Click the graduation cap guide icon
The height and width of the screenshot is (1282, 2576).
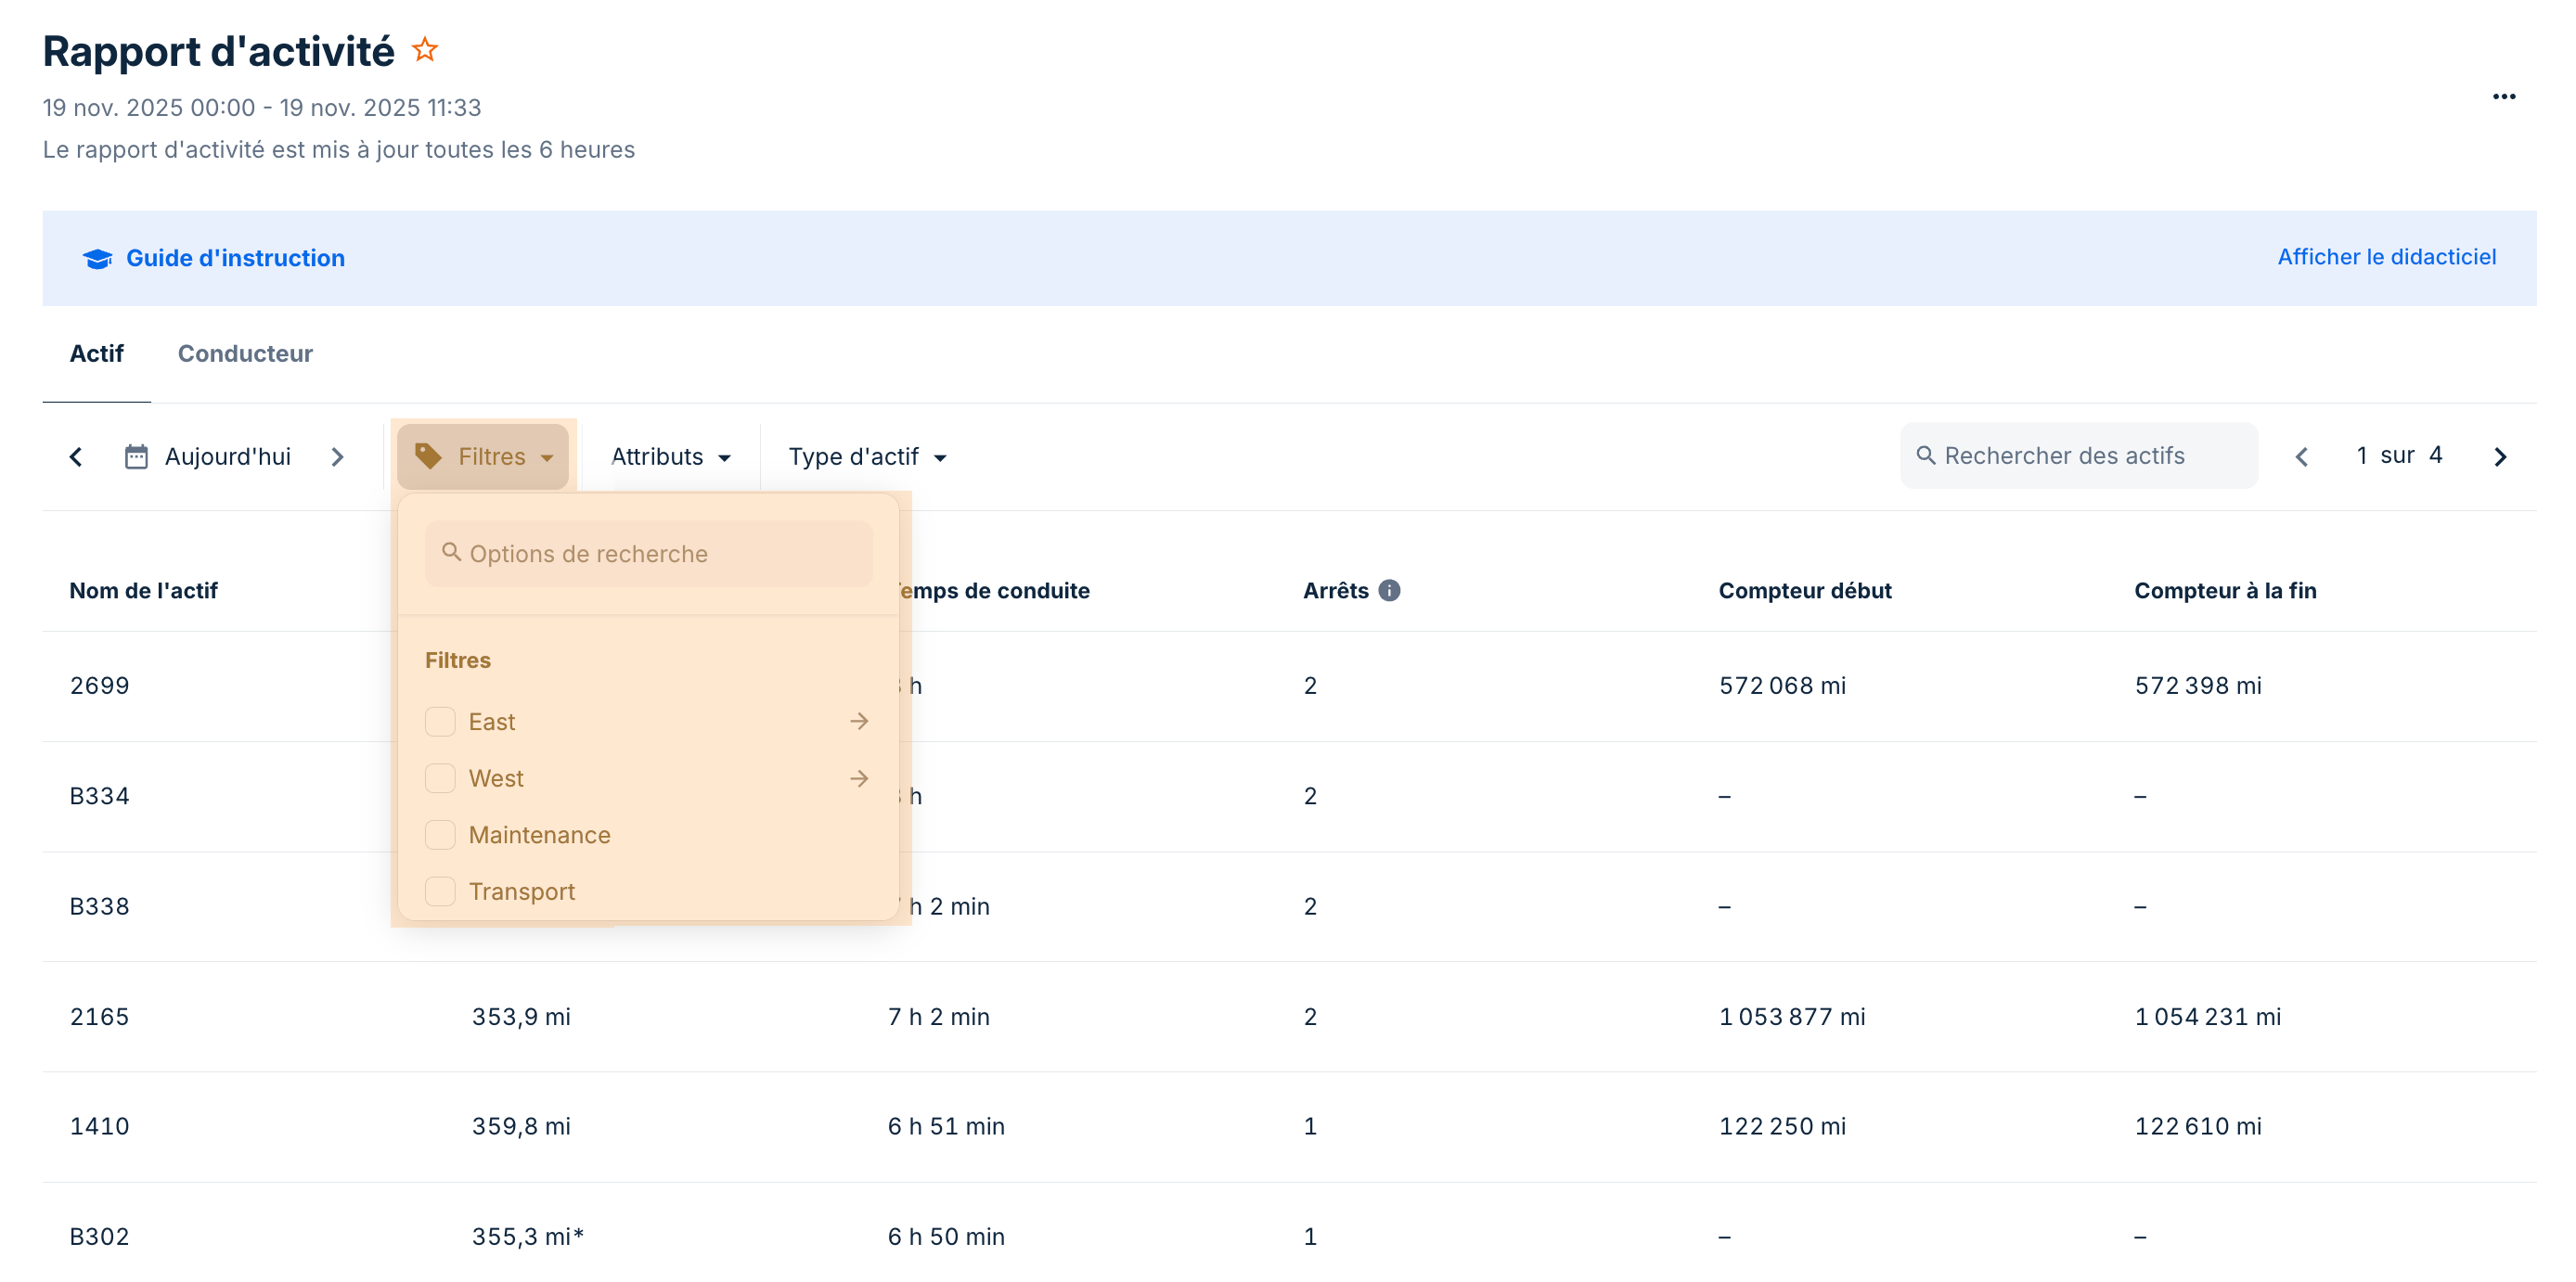tap(97, 259)
